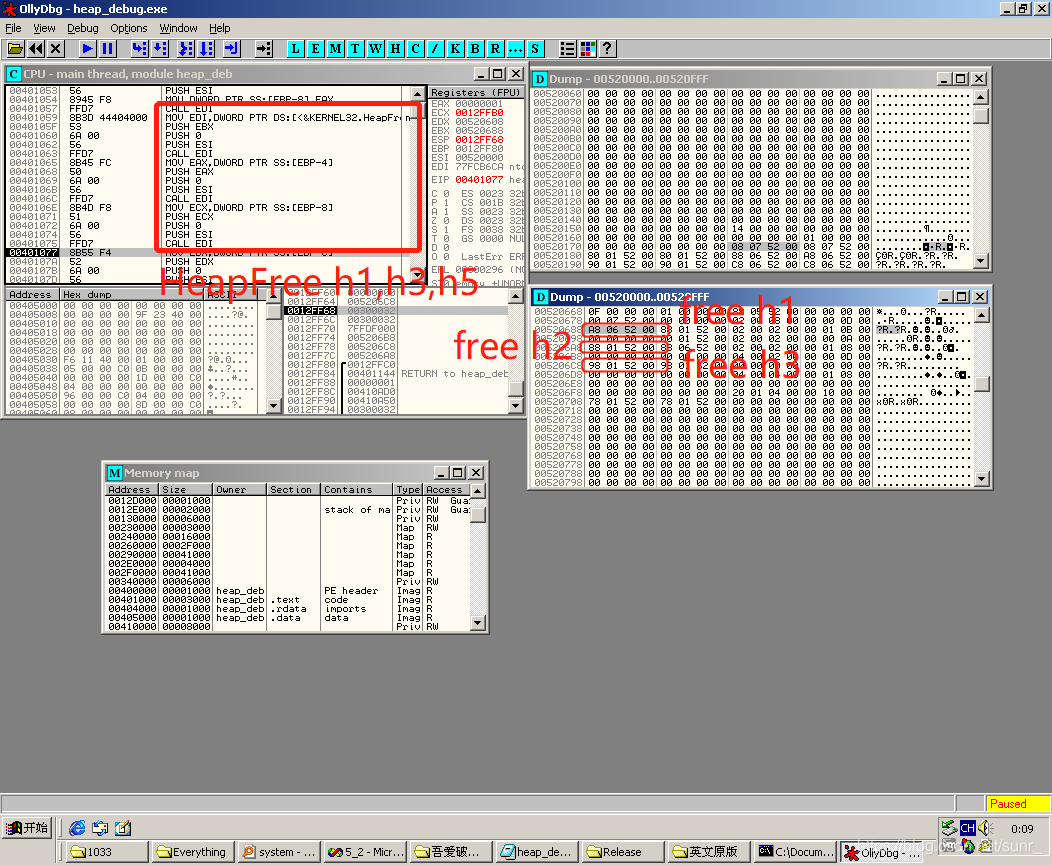Click scroll down arrow in Memory map
This screenshot has width=1052, height=865.
(x=477, y=623)
